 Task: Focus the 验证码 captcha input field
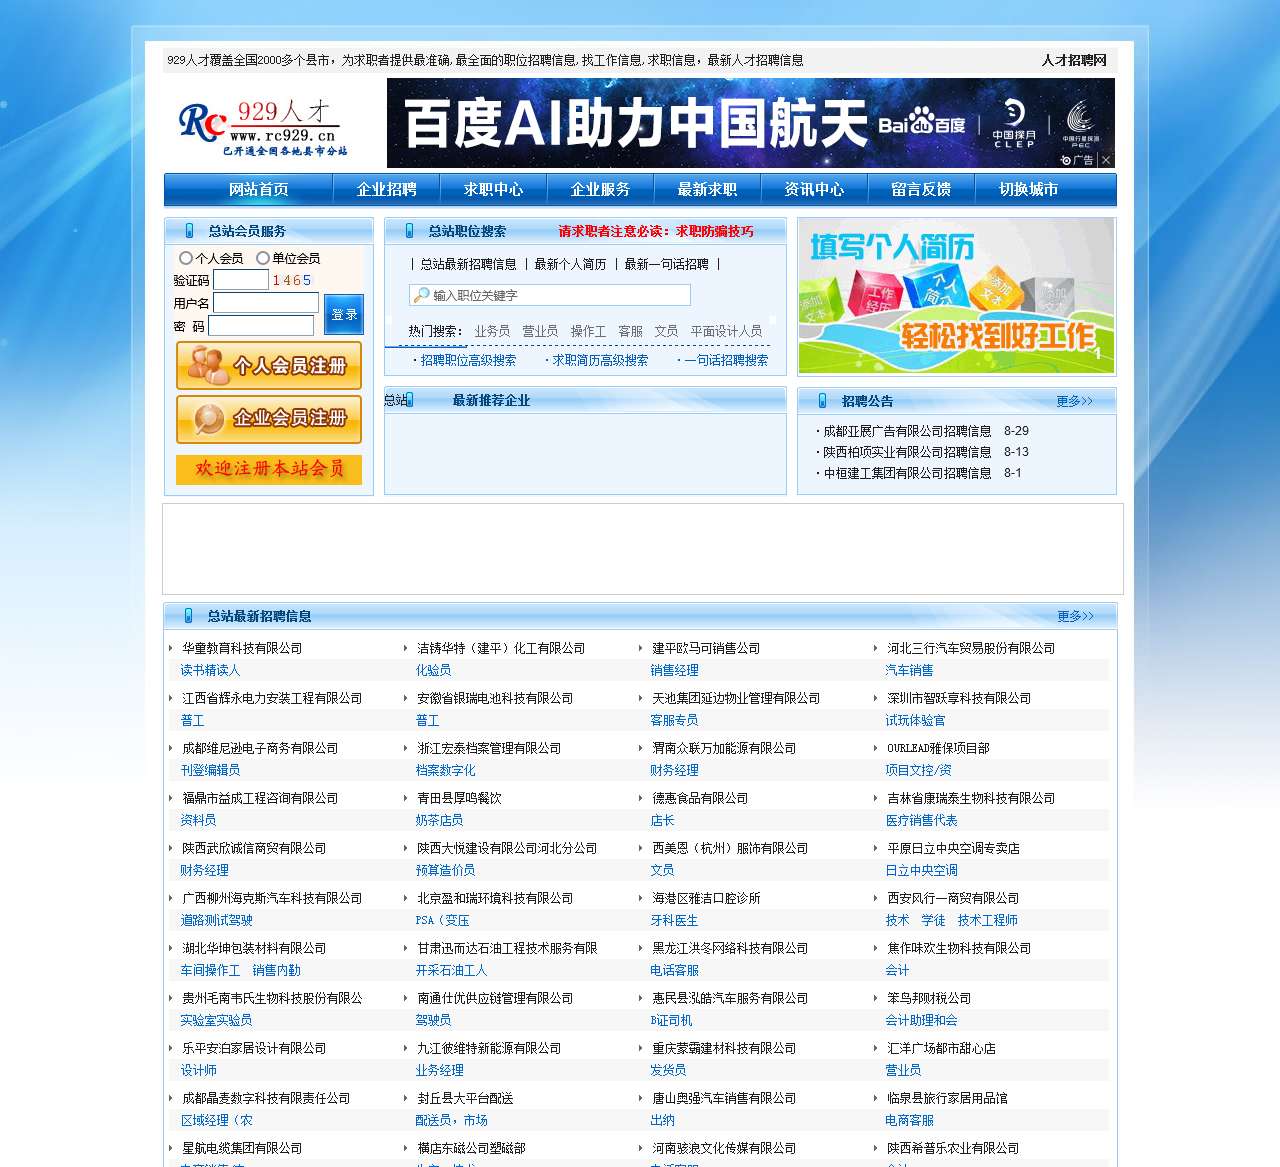click(241, 280)
